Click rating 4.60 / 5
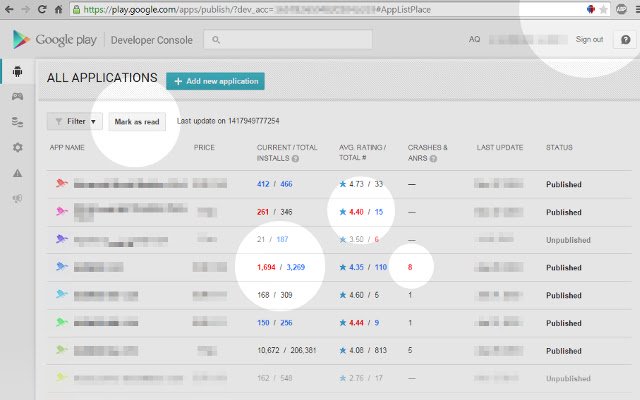Viewport: 640px width, 400px height. 359,295
